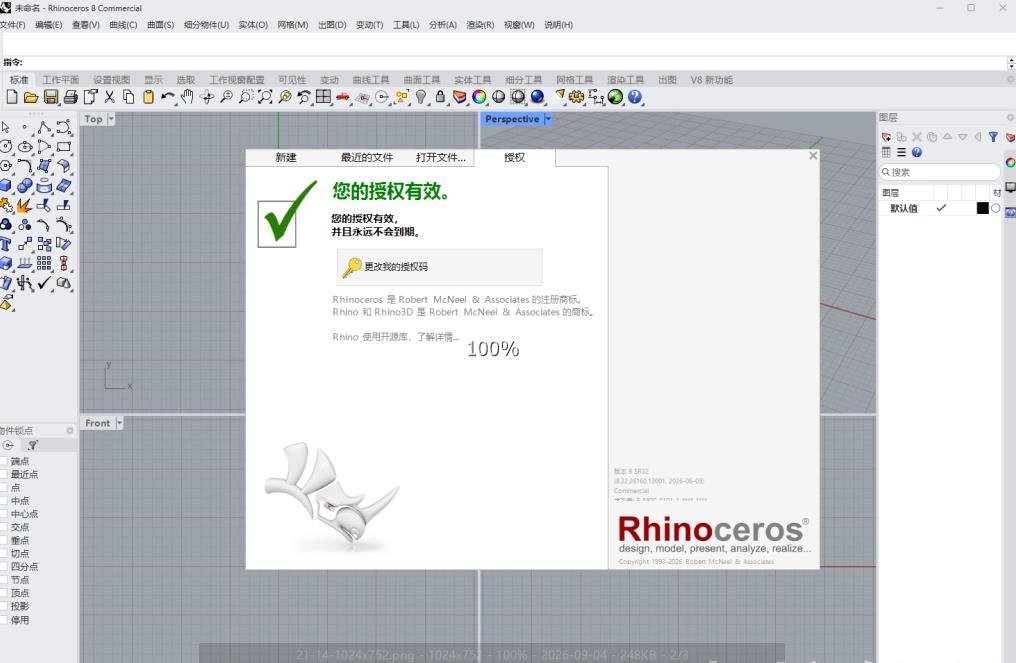Click the black checkmark Check icon in sidebar
1016x663 pixels.
[44, 283]
